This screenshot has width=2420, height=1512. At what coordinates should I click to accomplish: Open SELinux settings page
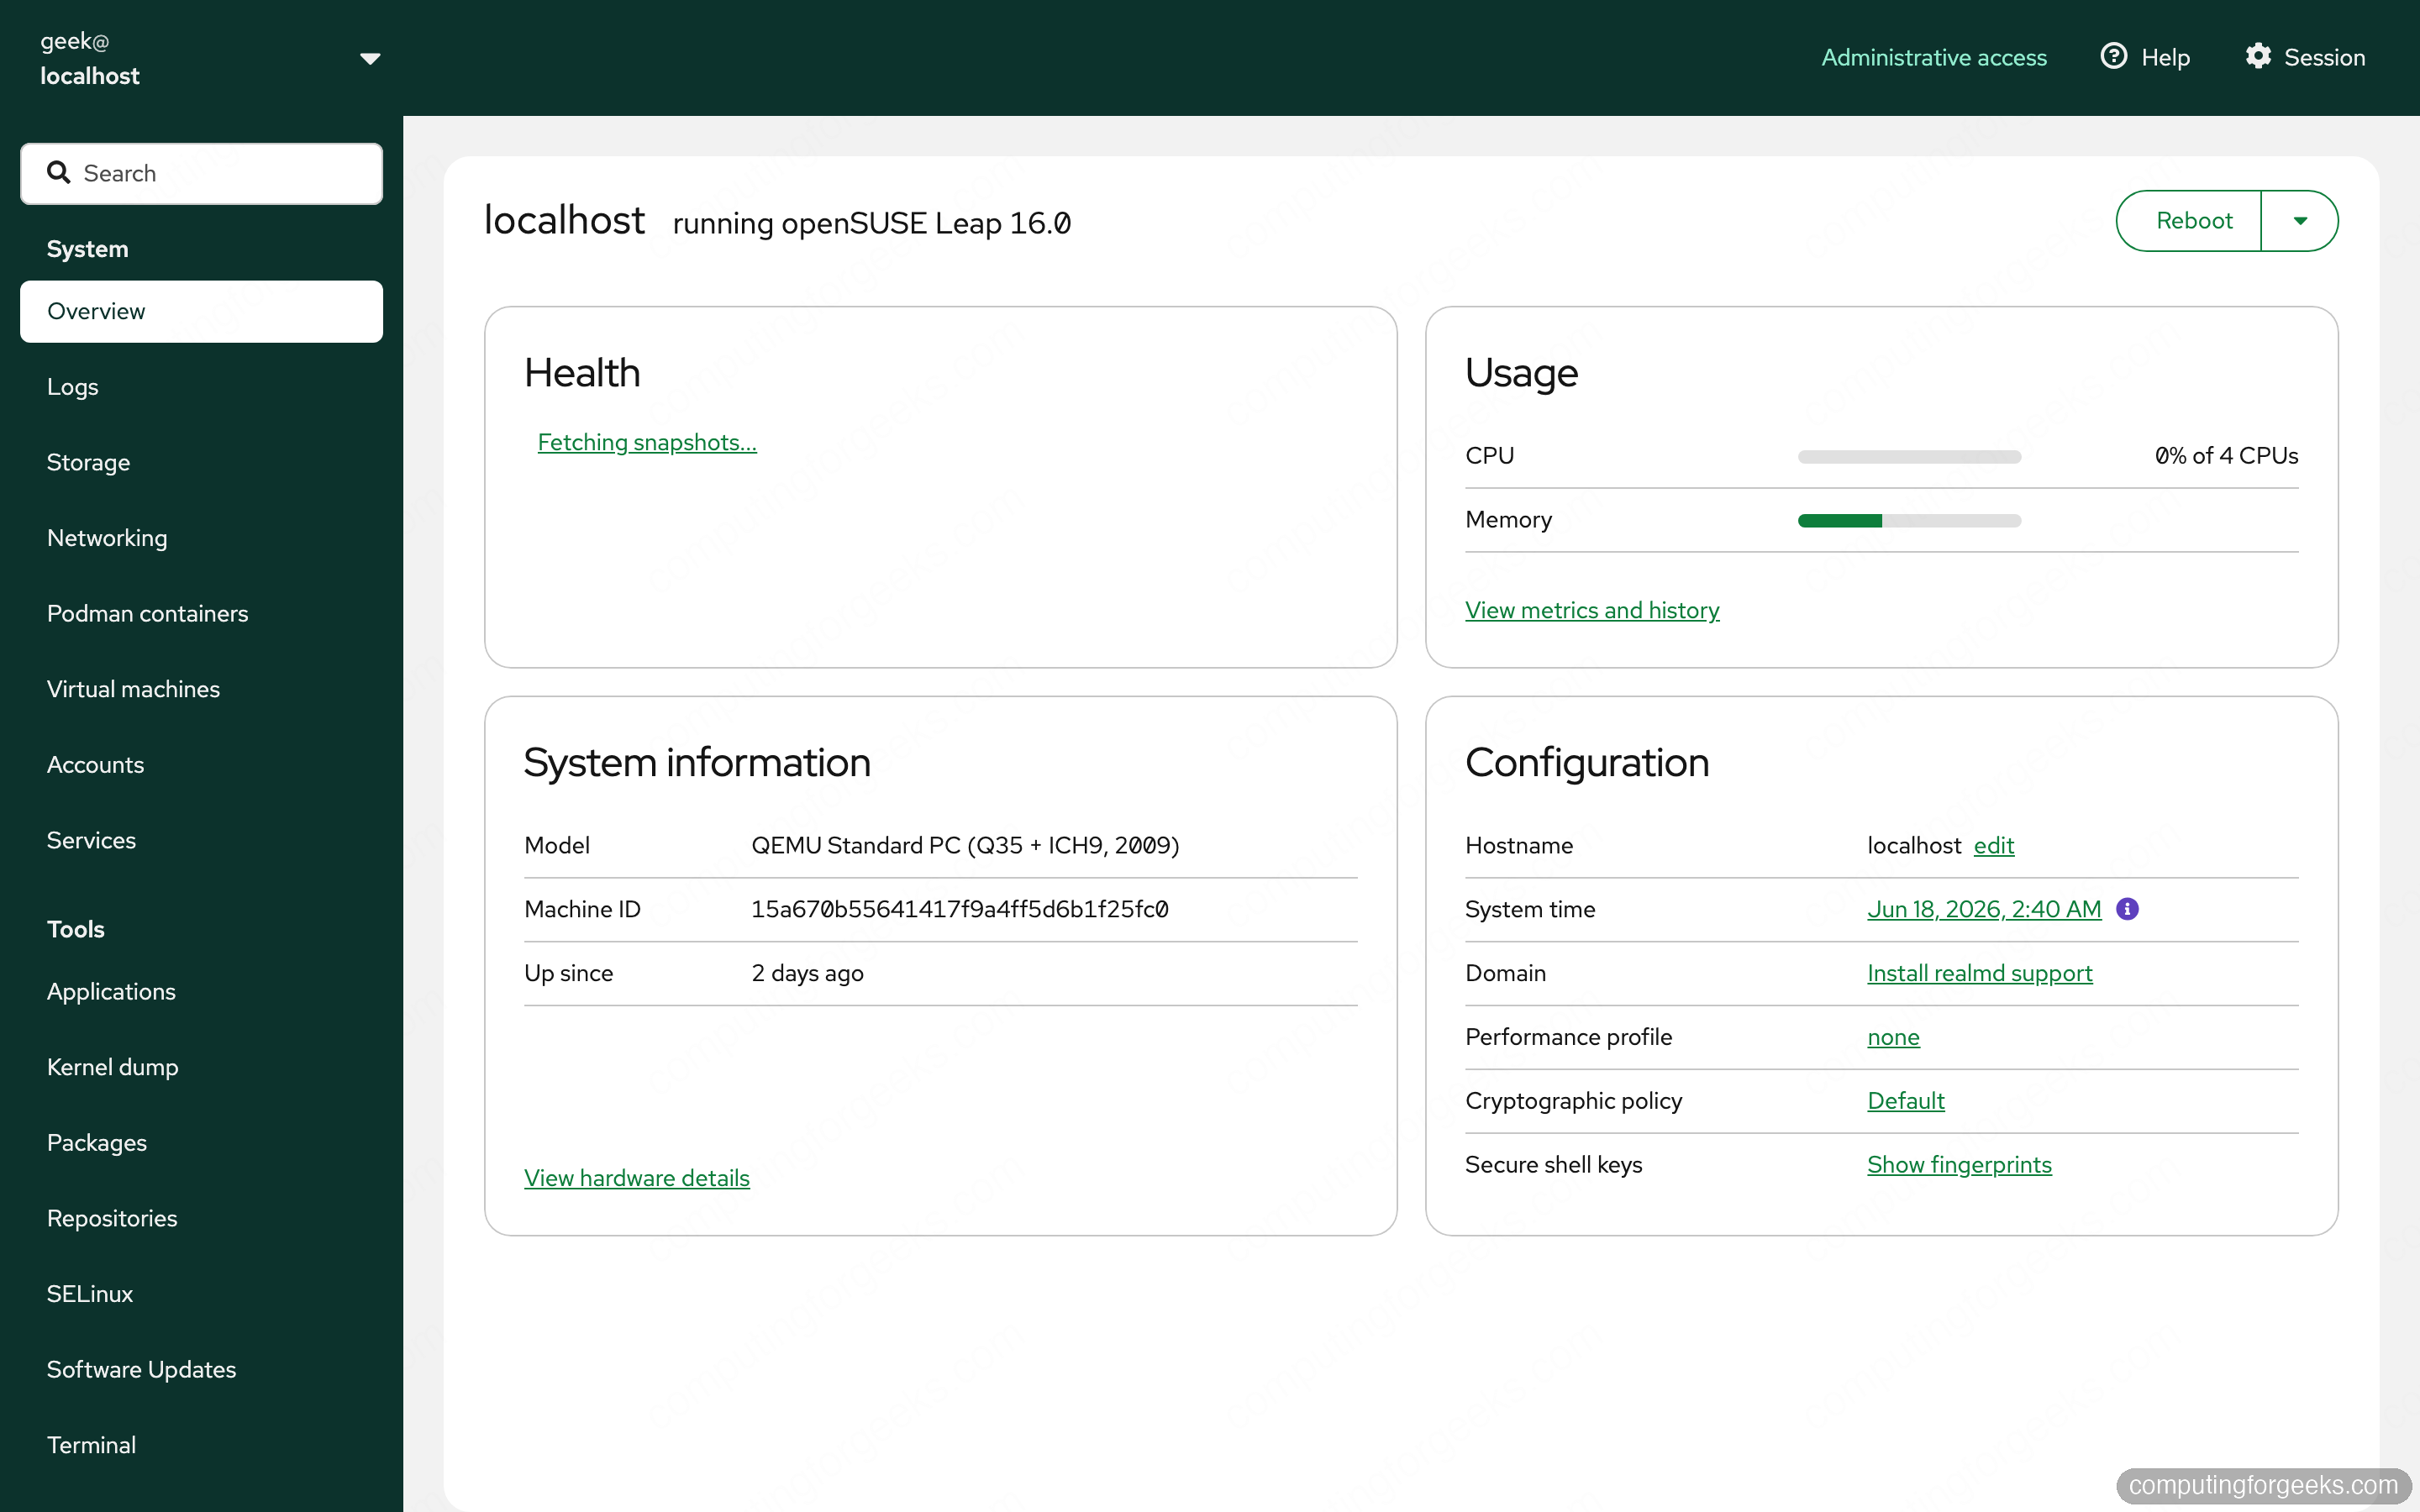coord(201,1293)
